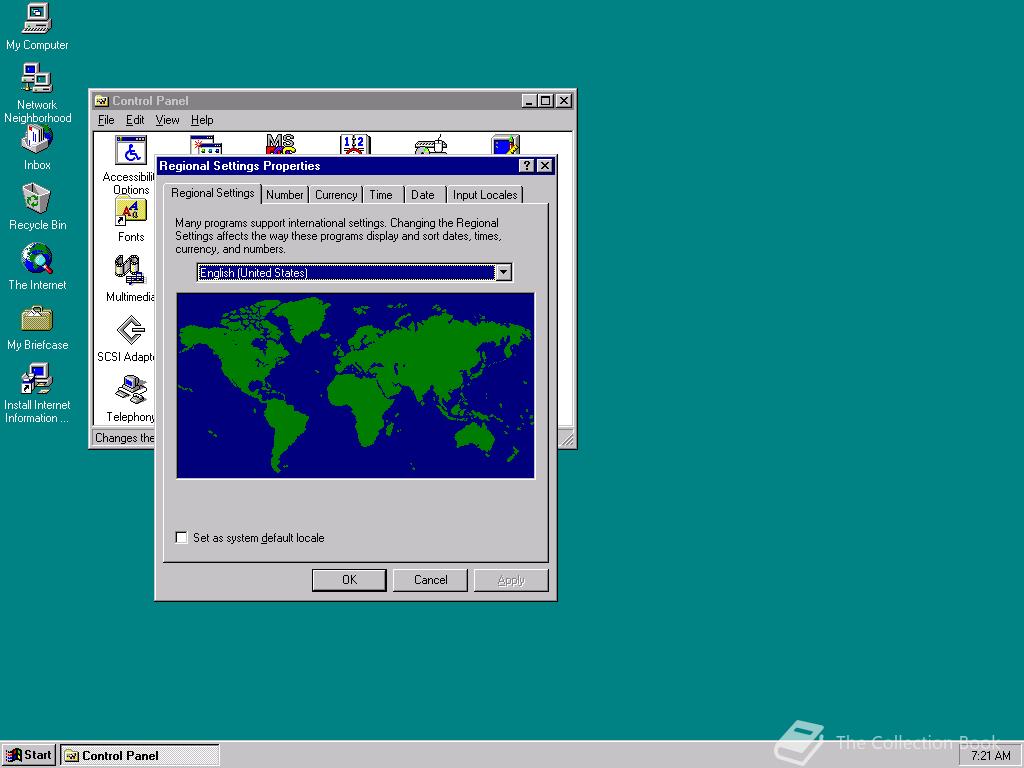Select the Devices icon in Control Panel
The height and width of the screenshot is (768, 1024).
[x=431, y=144]
